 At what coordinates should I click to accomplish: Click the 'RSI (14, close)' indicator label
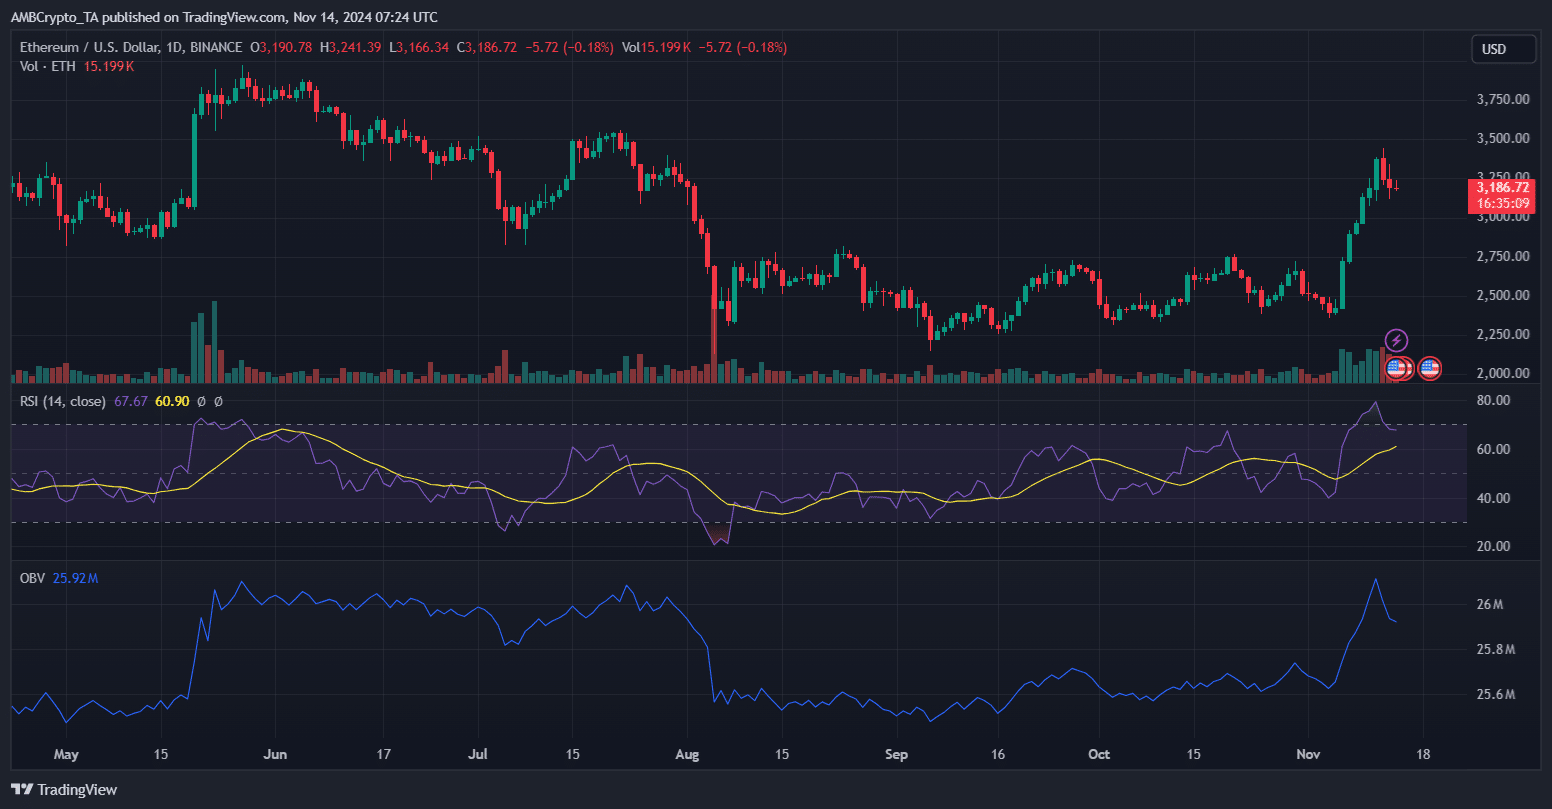(63, 401)
